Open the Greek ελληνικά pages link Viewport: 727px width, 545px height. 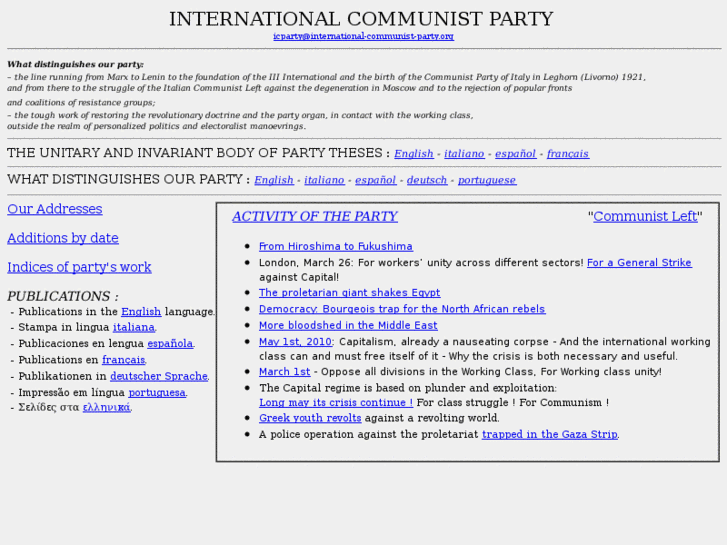tap(106, 408)
